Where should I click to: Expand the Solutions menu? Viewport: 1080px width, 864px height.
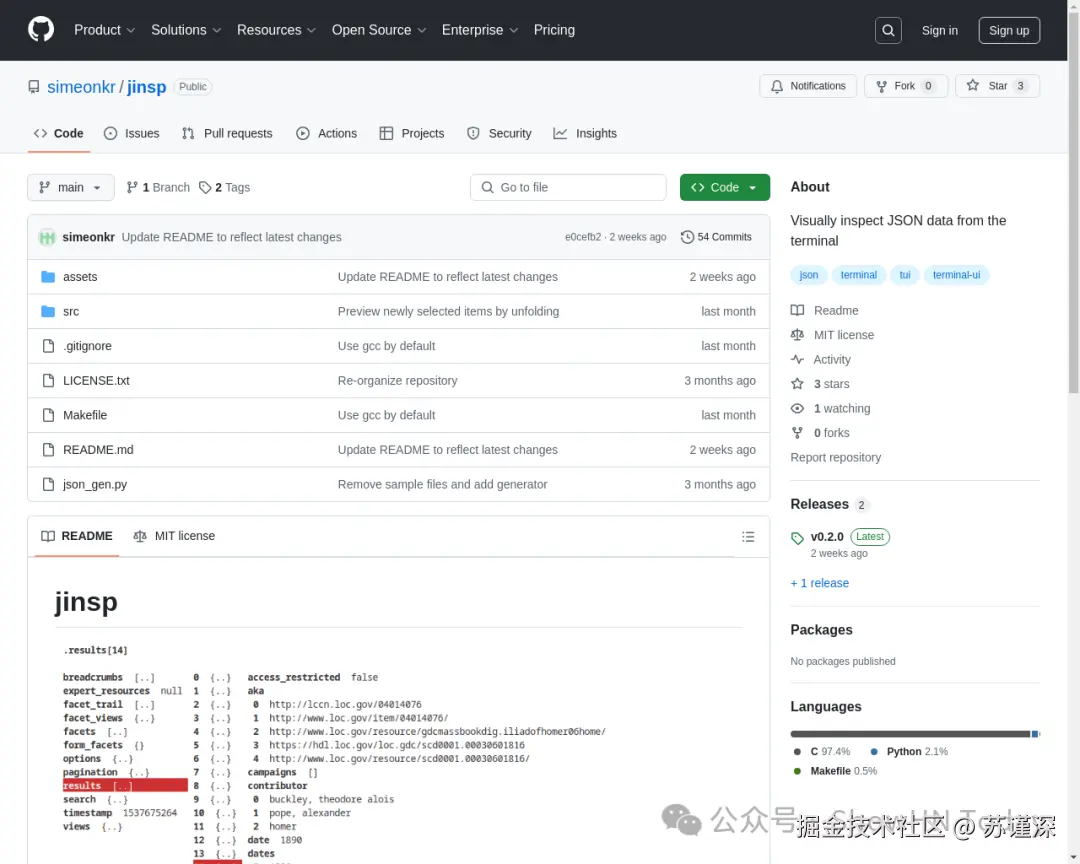coord(186,30)
